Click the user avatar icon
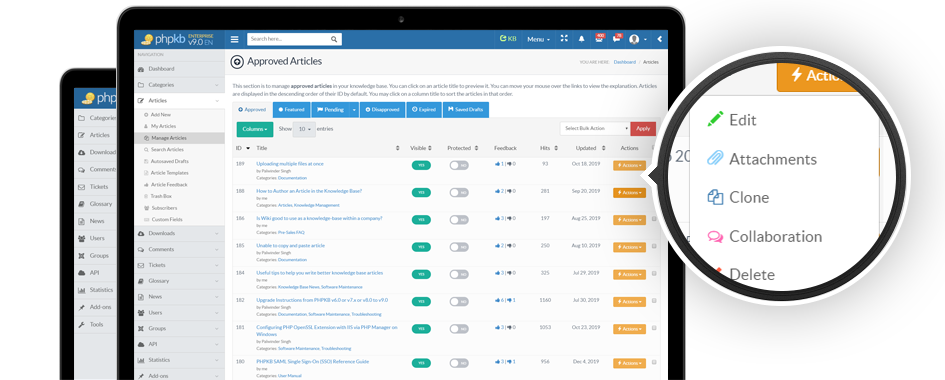Image resolution: width=945 pixels, height=380 pixels. tap(634, 39)
